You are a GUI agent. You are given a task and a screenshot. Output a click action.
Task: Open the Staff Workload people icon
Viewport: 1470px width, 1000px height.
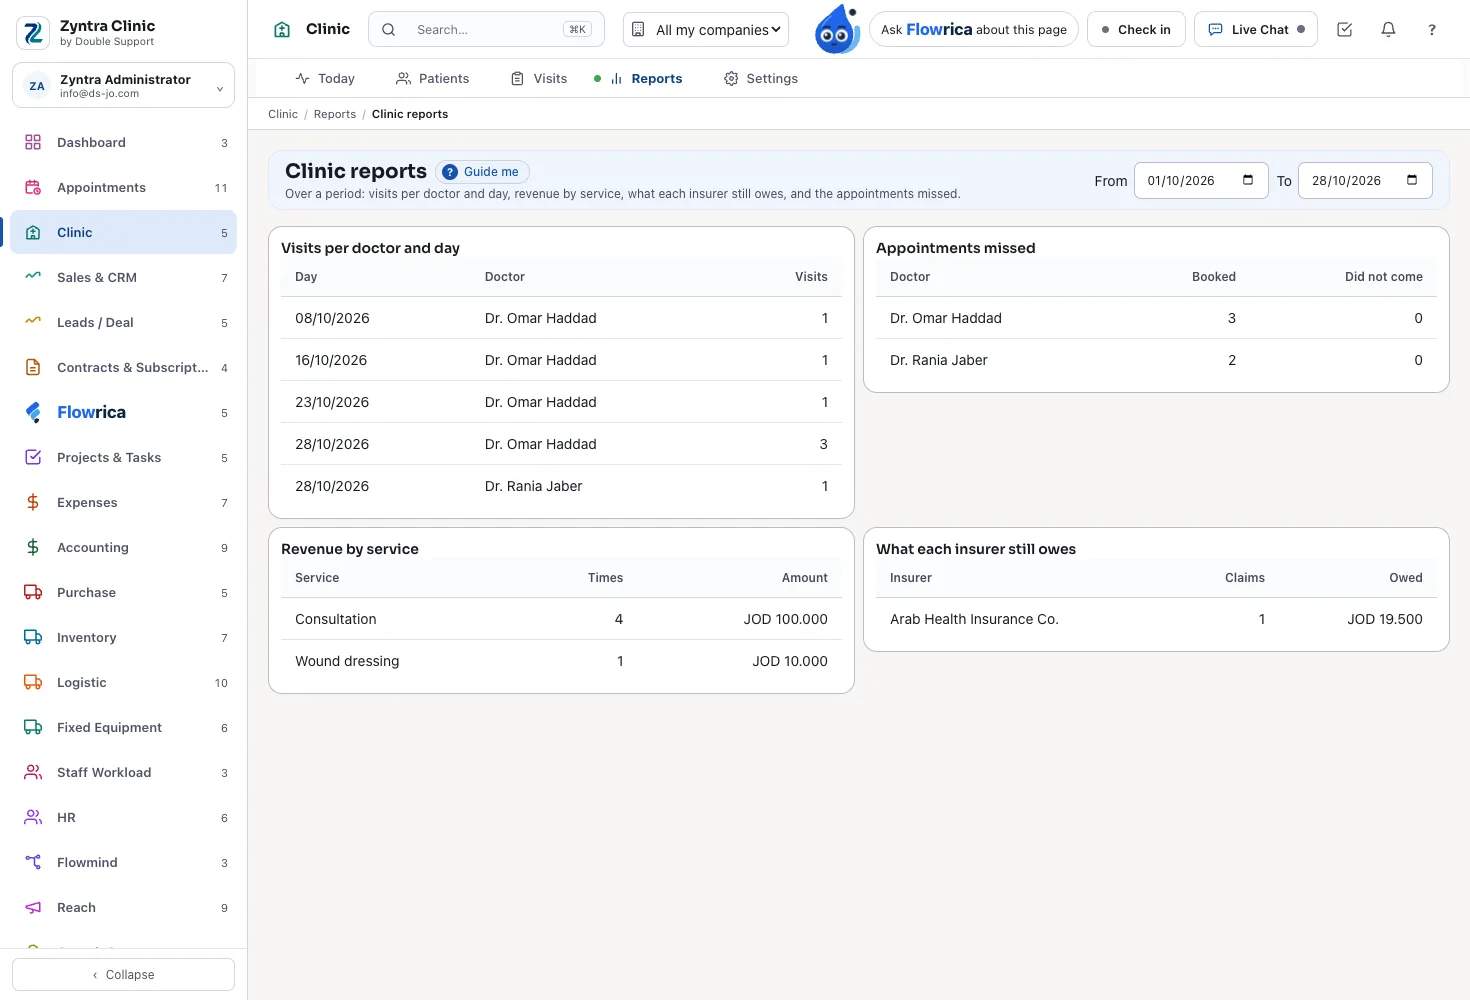(33, 773)
